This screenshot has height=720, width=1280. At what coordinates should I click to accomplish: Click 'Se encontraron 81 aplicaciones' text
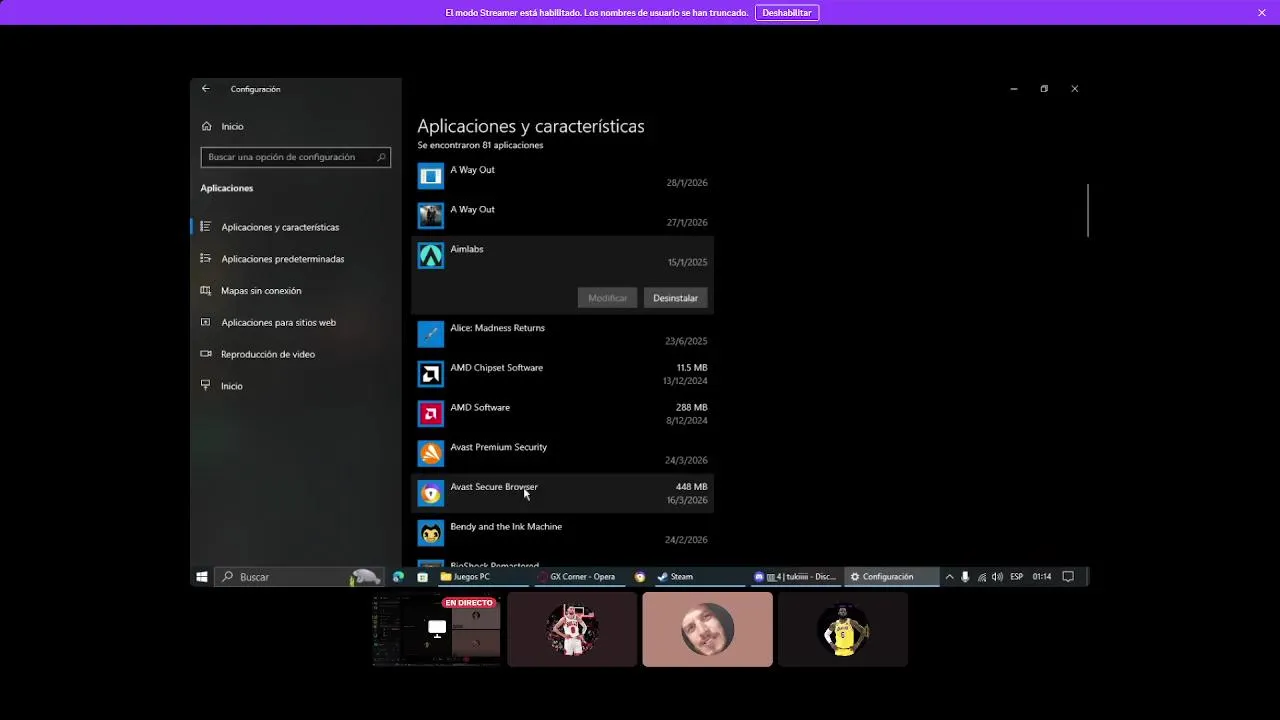tap(481, 145)
